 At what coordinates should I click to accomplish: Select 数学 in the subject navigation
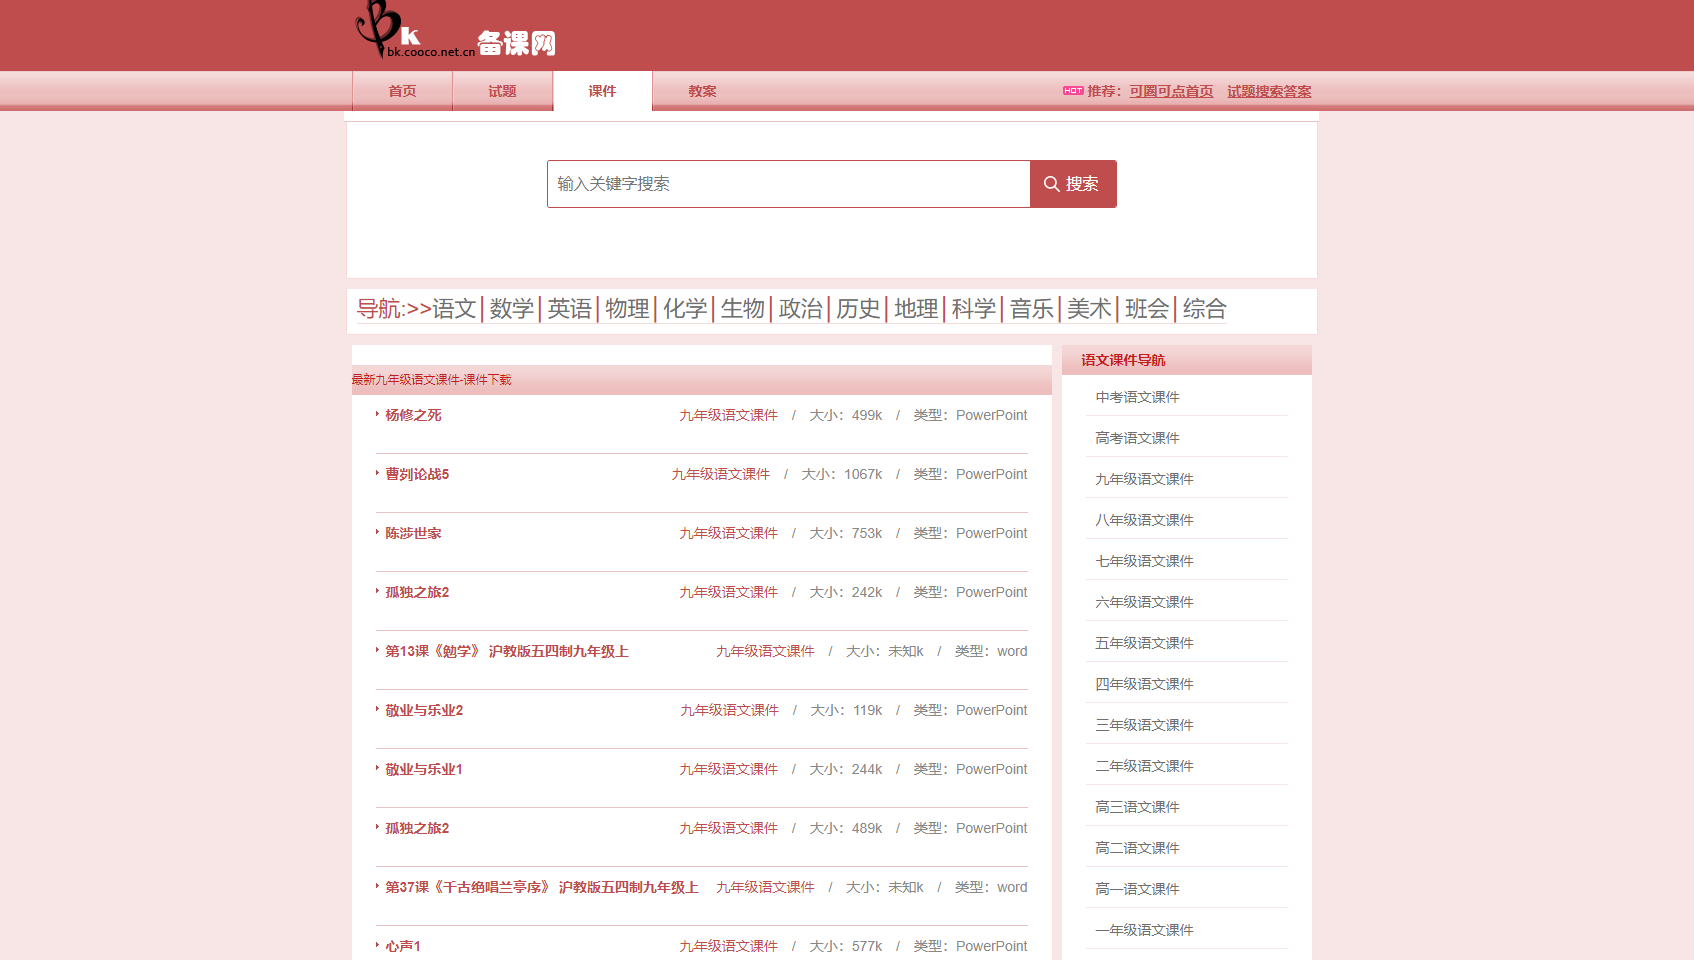point(511,310)
